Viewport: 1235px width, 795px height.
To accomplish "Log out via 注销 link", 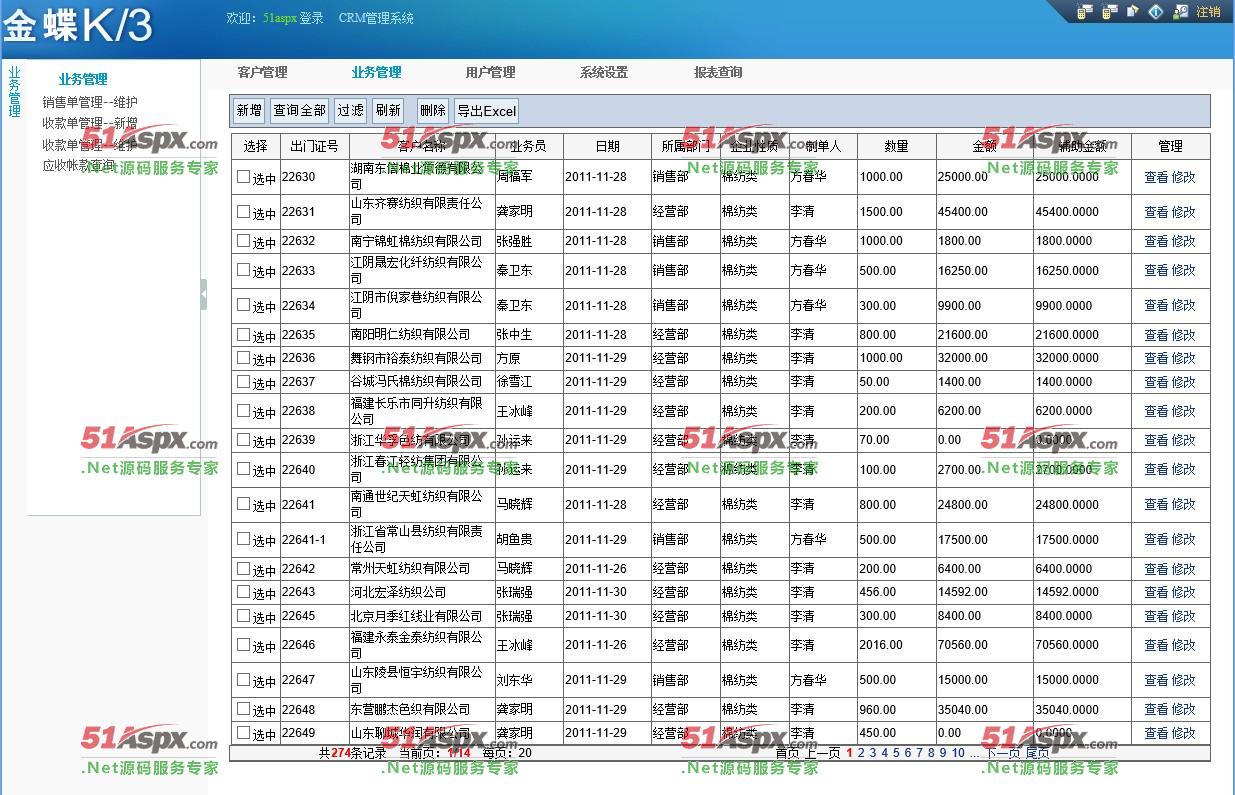I will tap(1208, 12).
